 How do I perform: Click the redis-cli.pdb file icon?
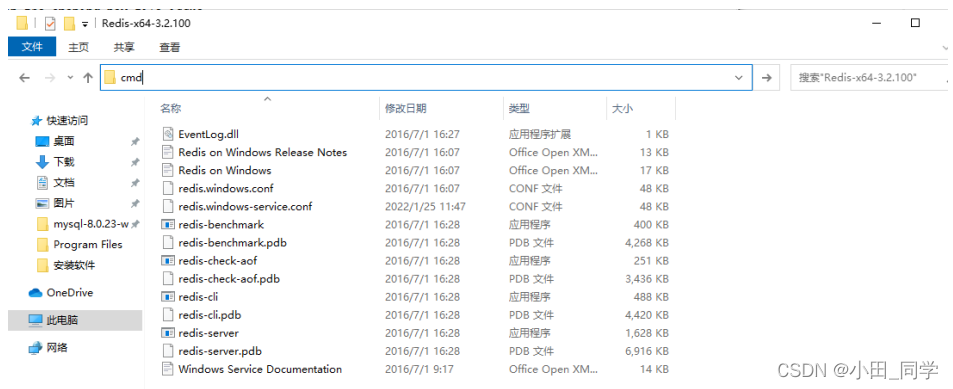[x=168, y=315]
